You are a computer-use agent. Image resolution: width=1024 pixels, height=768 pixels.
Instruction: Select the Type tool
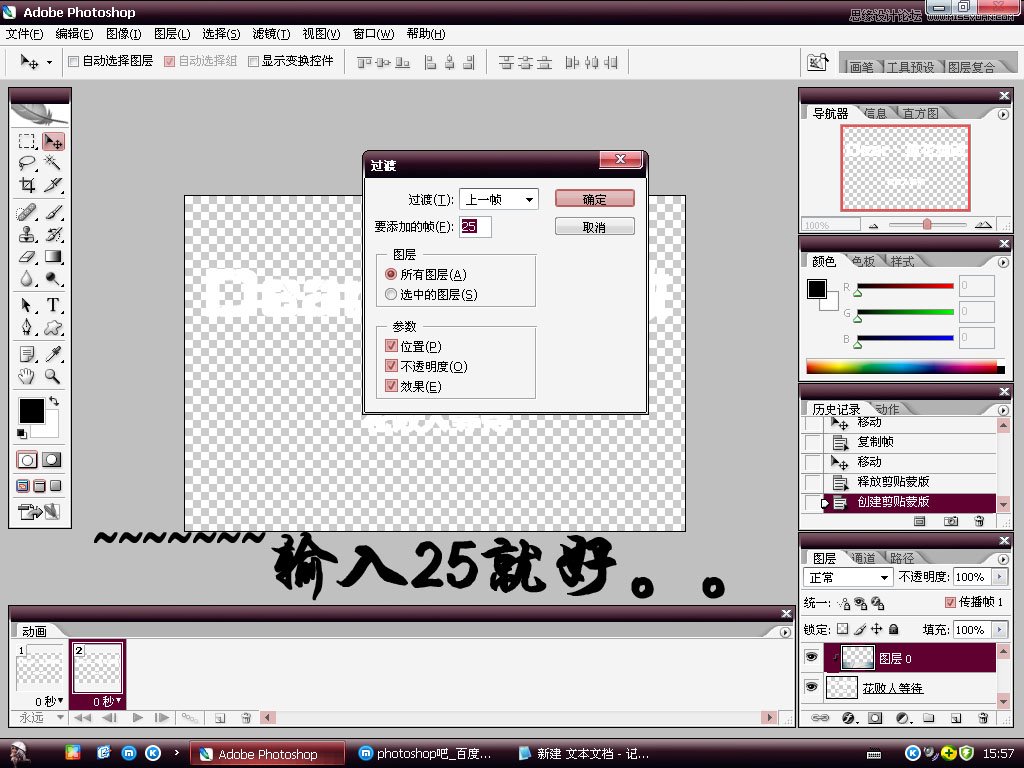tap(53, 302)
